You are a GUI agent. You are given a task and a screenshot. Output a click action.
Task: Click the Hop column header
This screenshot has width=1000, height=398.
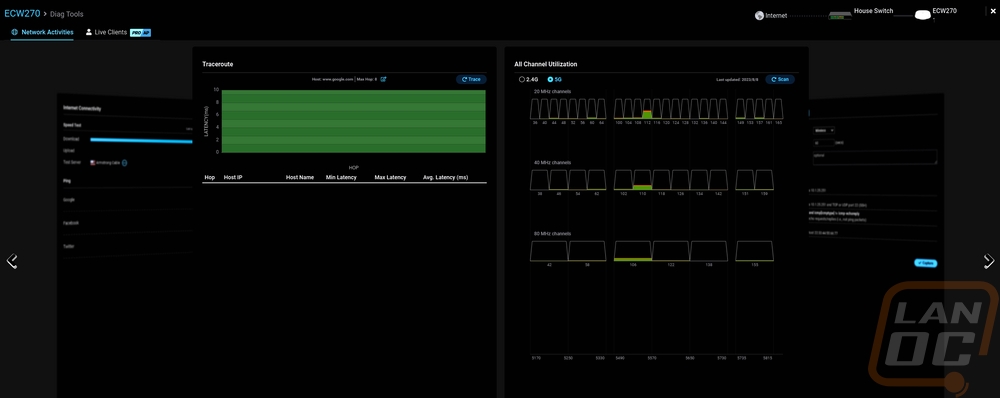pos(209,177)
